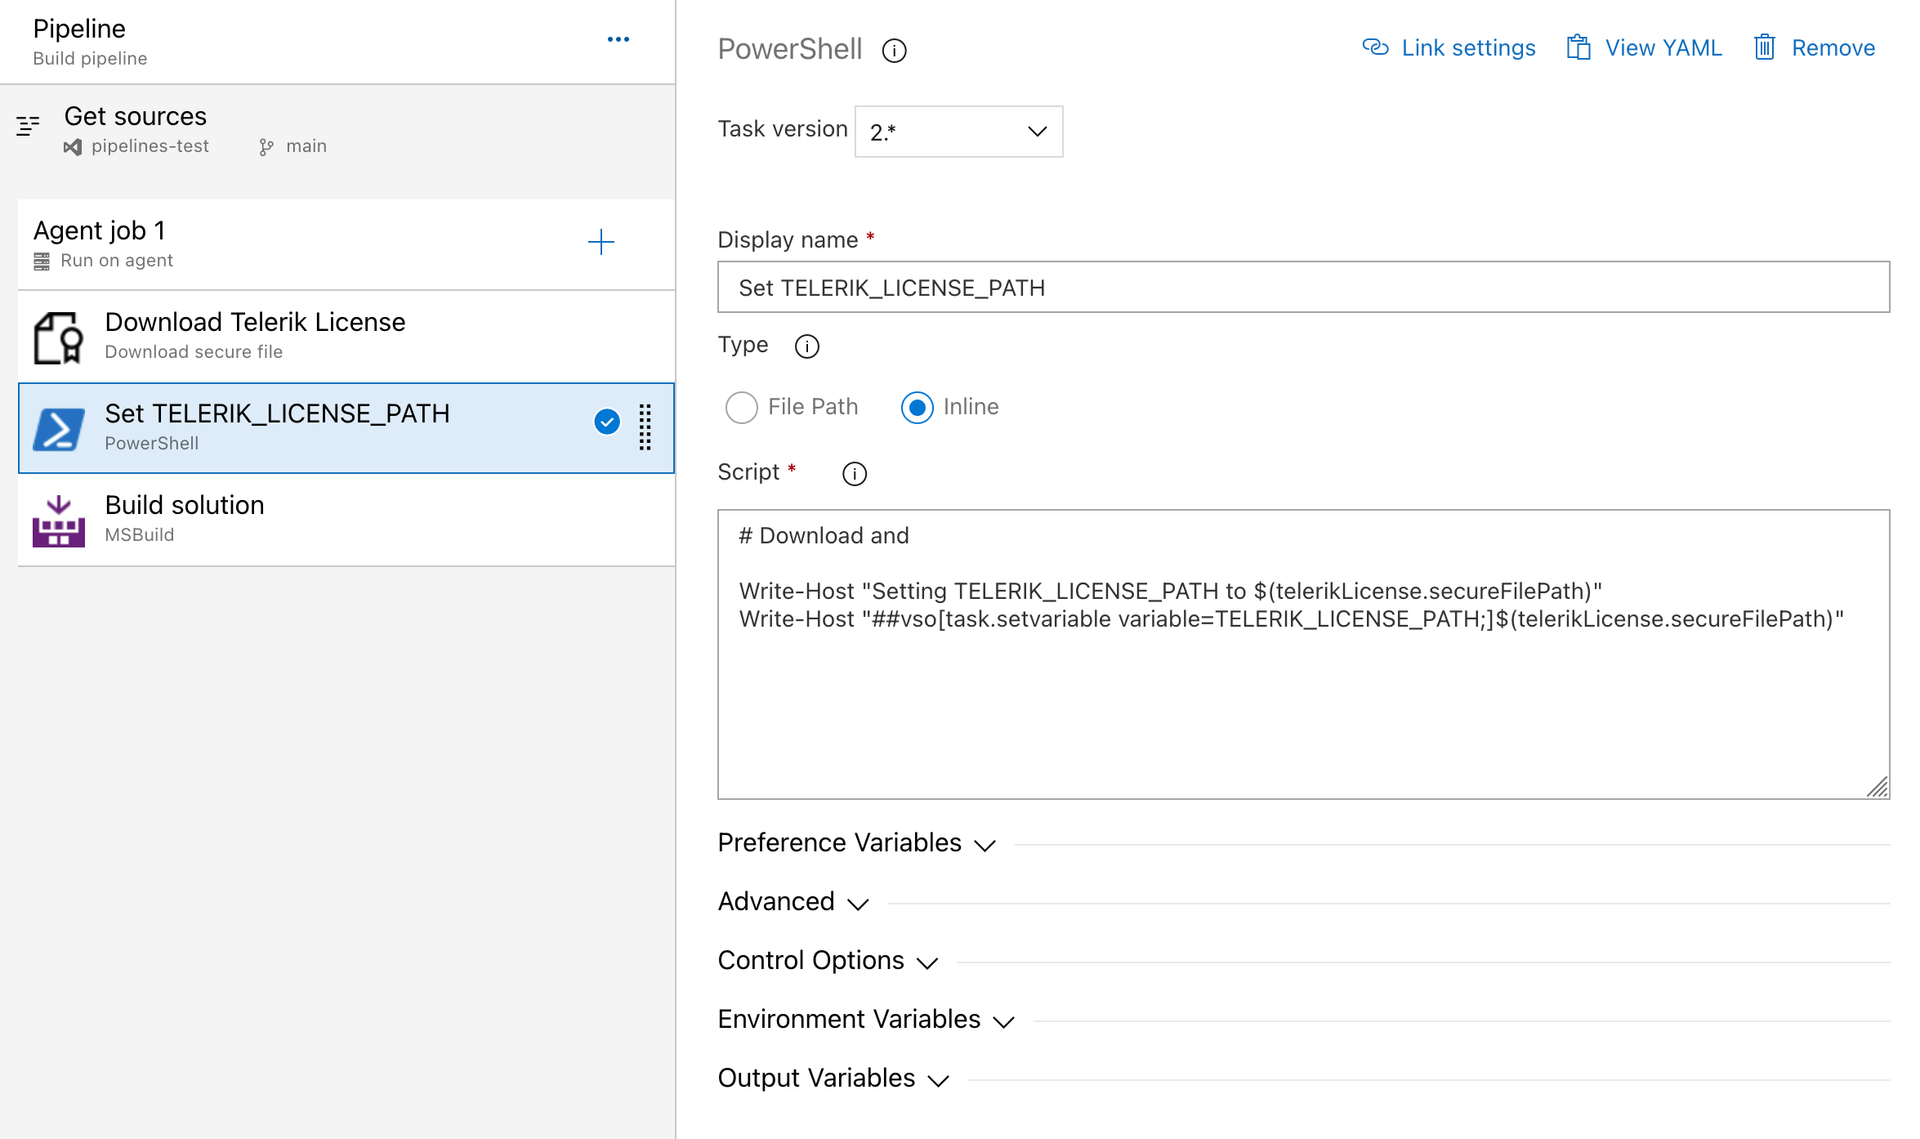Viewport: 1920px width, 1139px height.
Task: Click the Remove trash icon
Action: (1763, 47)
